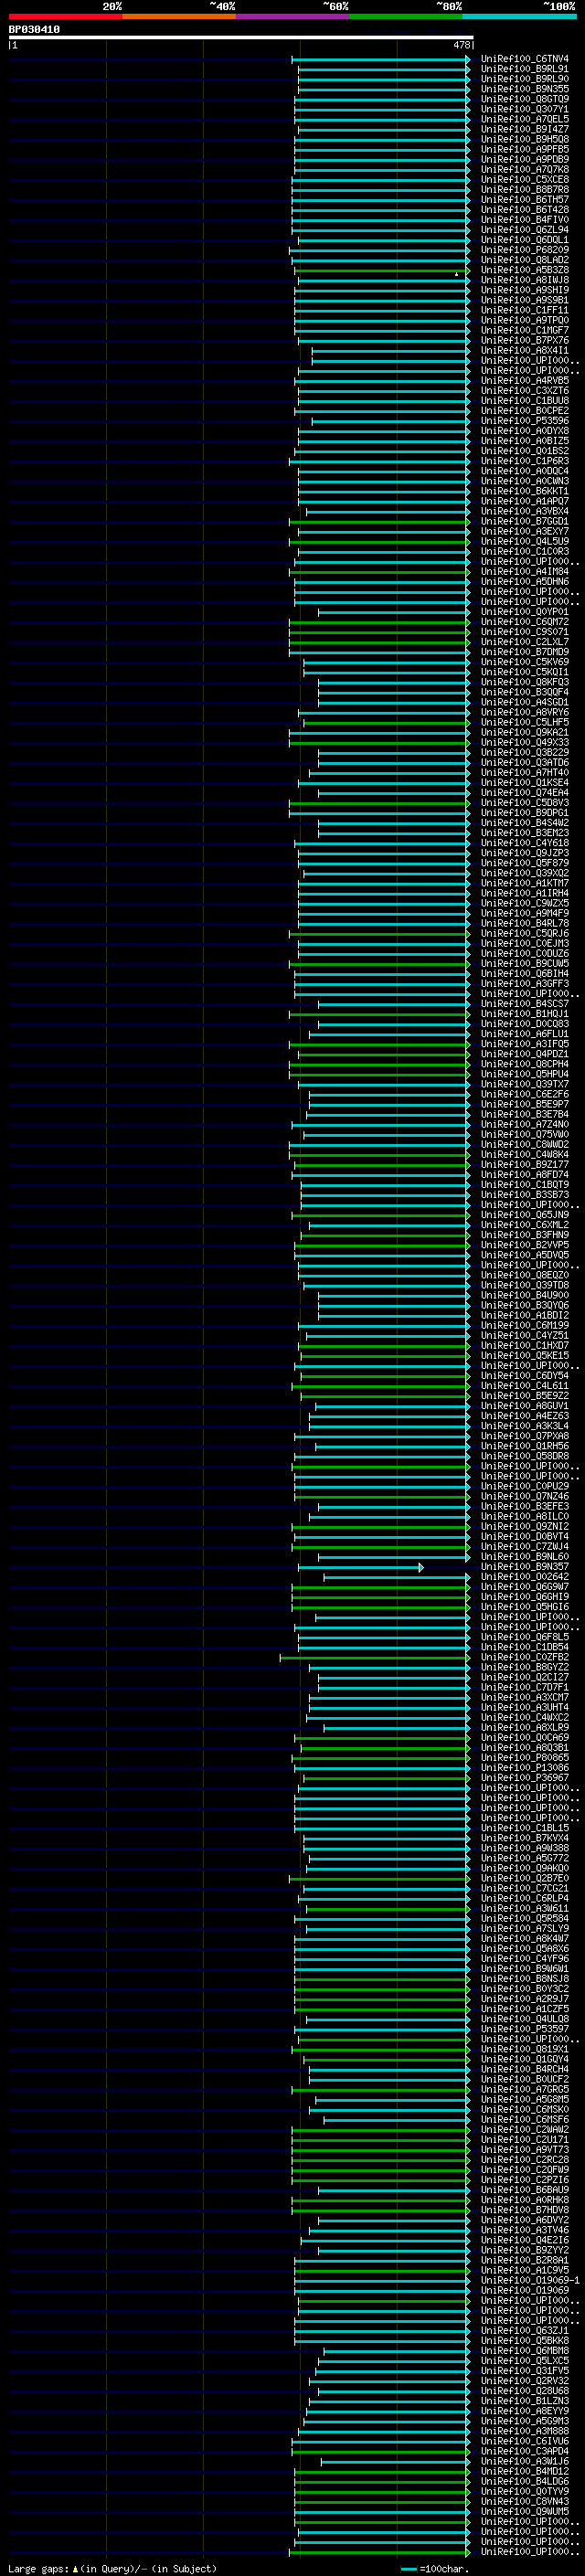Image resolution: width=585 pixels, height=2576 pixels.
Task: Choose the UniRef100_Q8GTQ9 label
Action: click(525, 99)
